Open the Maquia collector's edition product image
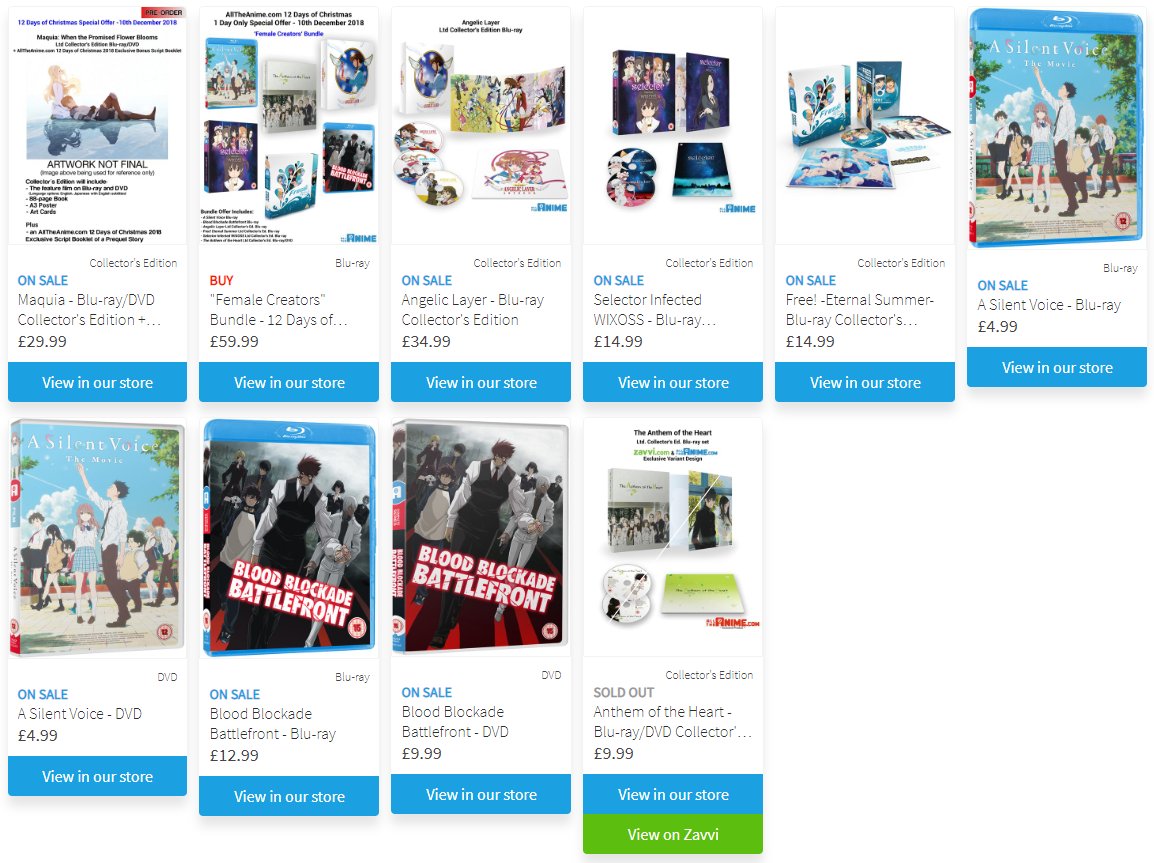The height and width of the screenshot is (863, 1154). pos(97,126)
